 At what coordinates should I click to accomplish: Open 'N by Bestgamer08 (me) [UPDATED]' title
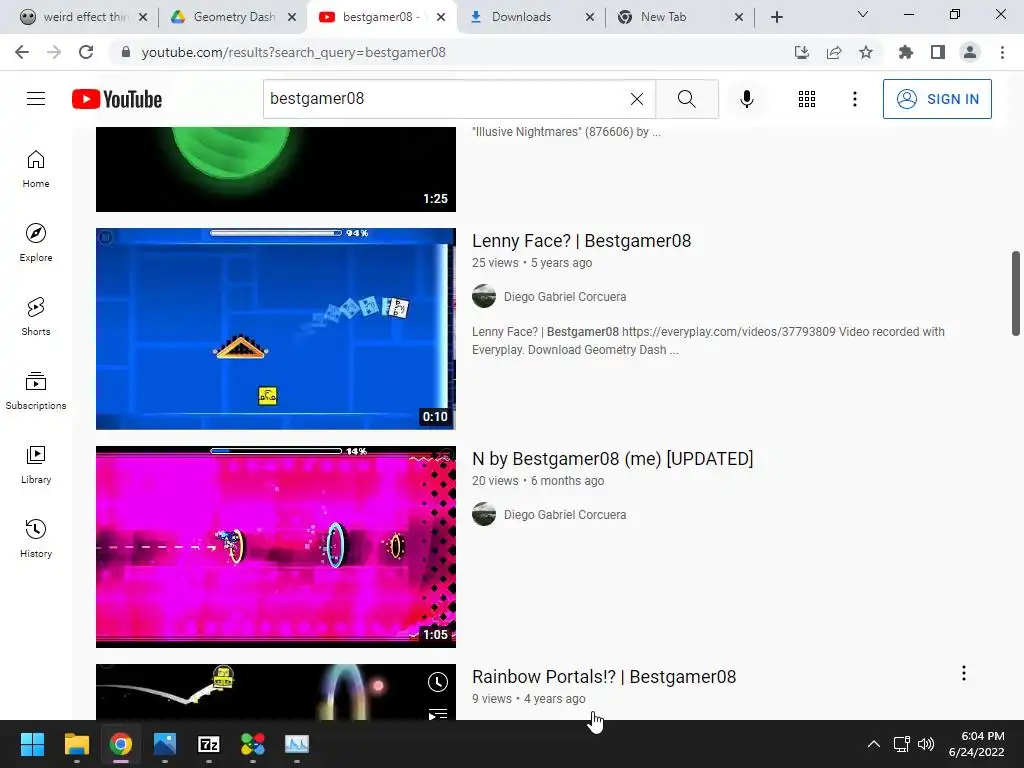coord(613,459)
